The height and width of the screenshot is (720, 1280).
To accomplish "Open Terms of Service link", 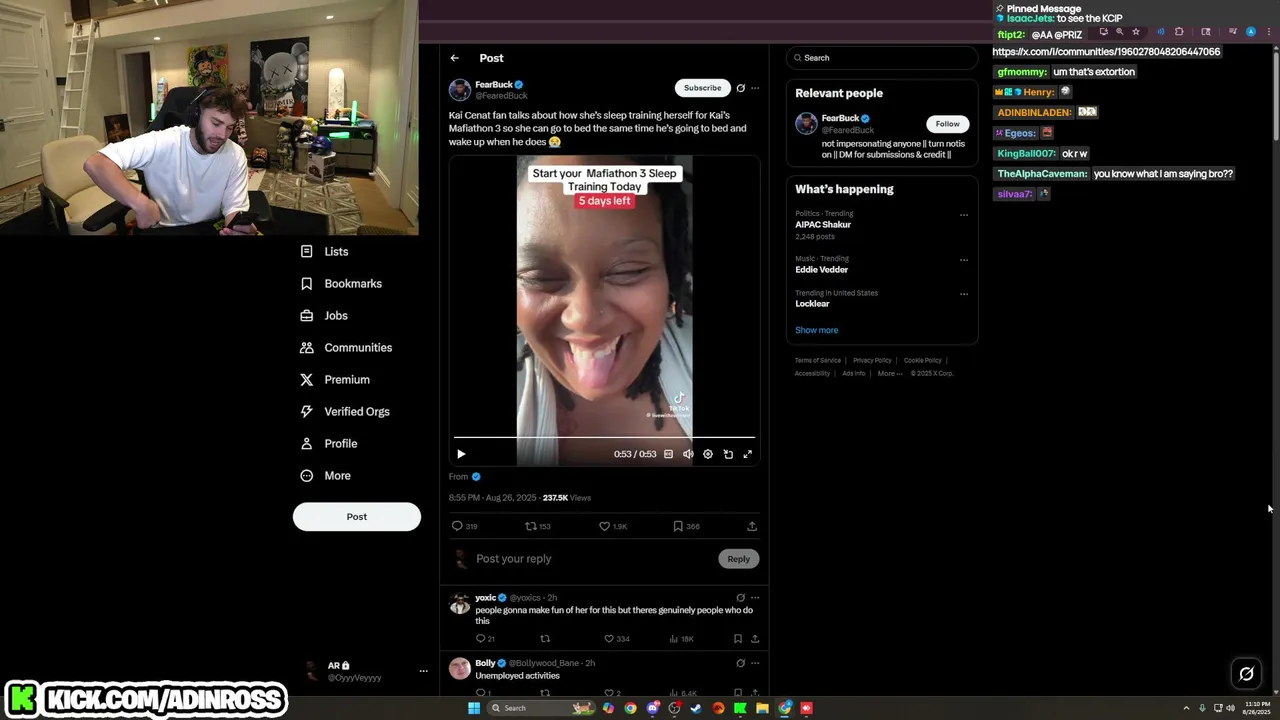I will (x=818, y=360).
